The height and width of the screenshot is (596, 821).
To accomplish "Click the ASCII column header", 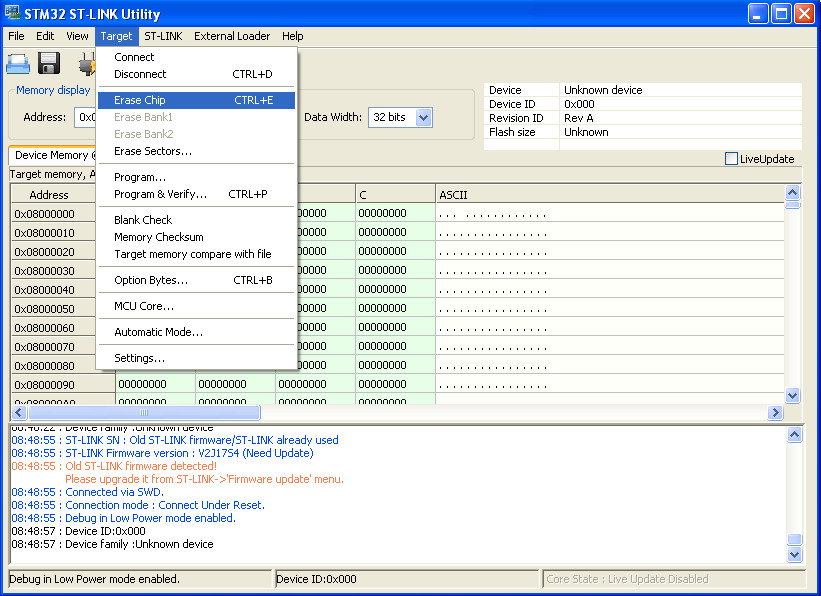I will click(x=610, y=195).
